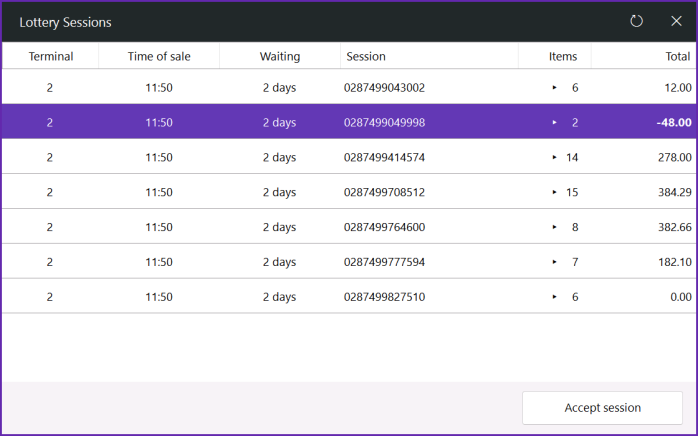This screenshot has height=436, width=698.
Task: Select session number 0287499764600
Action: click(x=384, y=227)
